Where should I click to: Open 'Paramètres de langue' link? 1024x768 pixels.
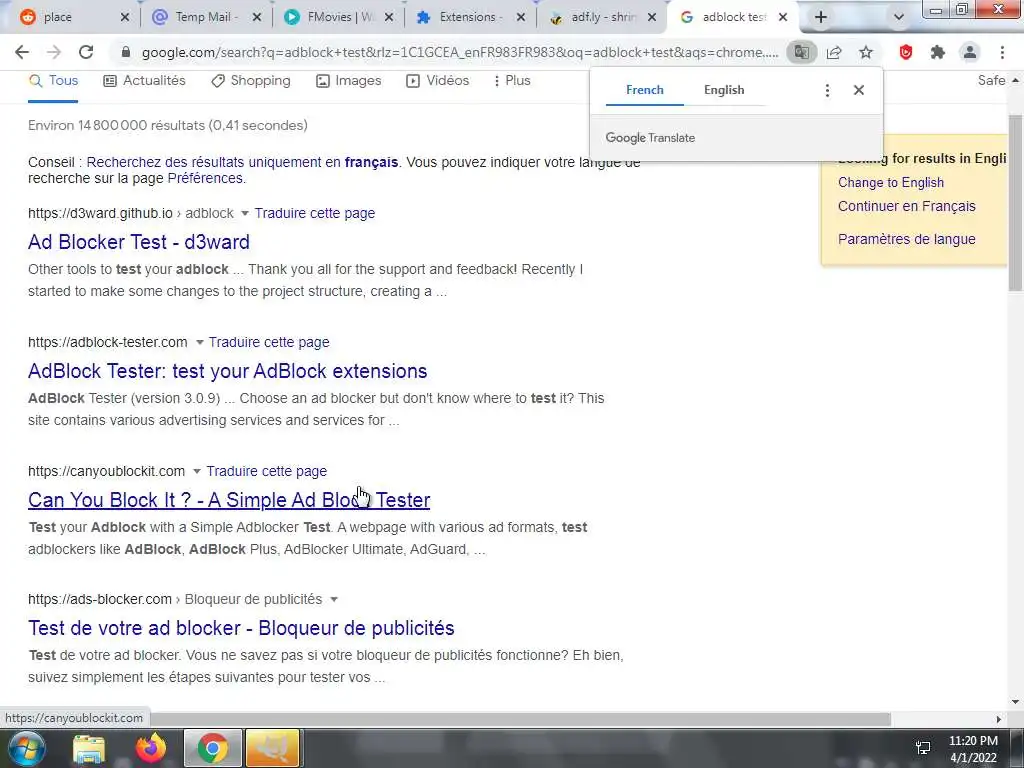point(906,239)
